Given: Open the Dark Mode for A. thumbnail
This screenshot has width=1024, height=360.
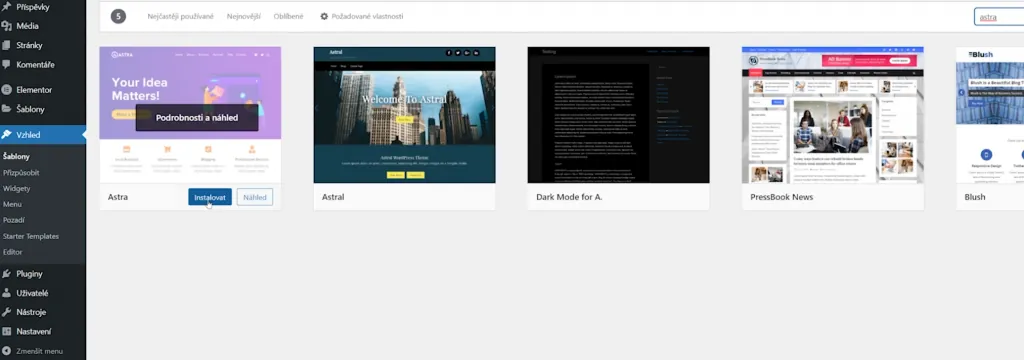Looking at the screenshot, I should pyautogui.click(x=618, y=115).
